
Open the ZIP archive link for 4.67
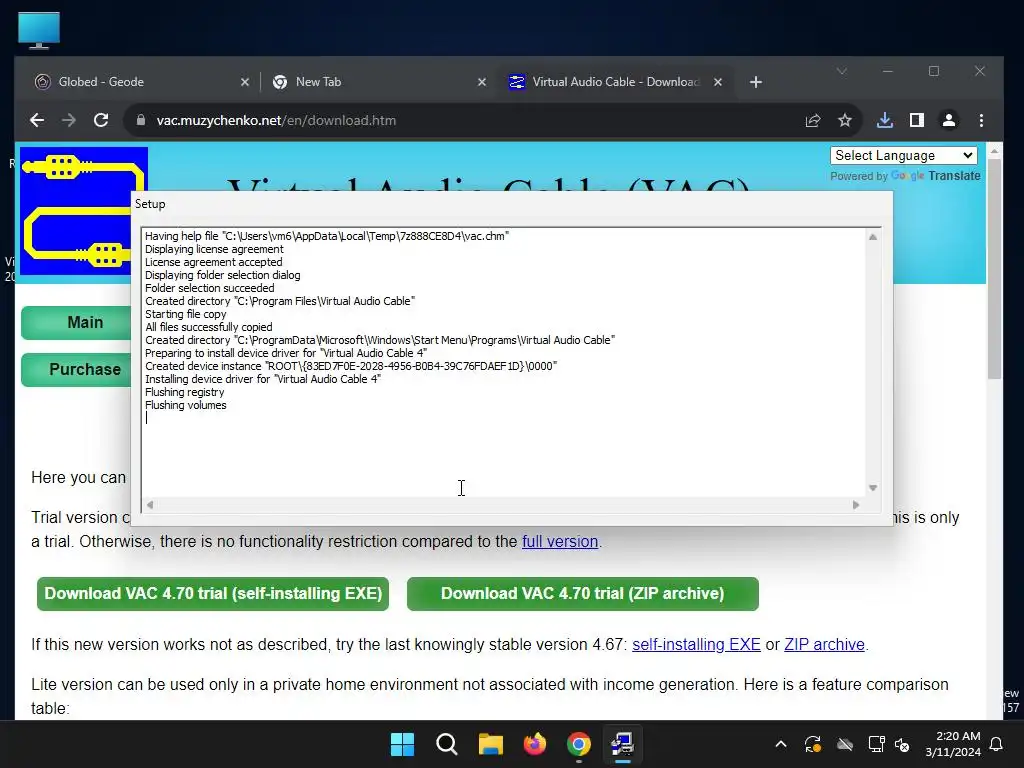824,645
